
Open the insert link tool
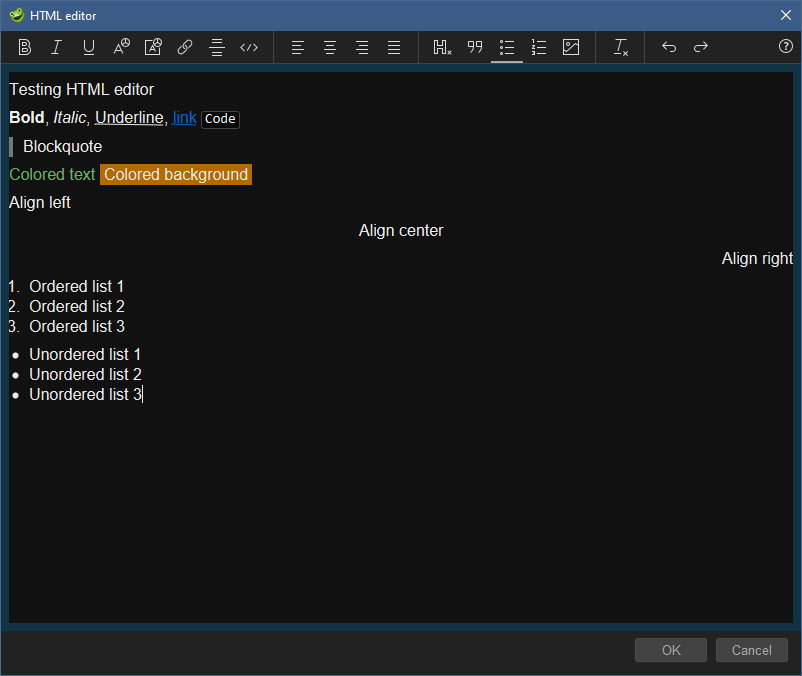[185, 47]
